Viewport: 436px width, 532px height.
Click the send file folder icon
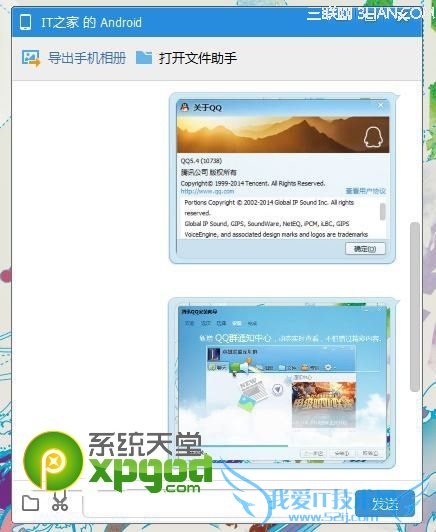pyautogui.click(x=31, y=502)
